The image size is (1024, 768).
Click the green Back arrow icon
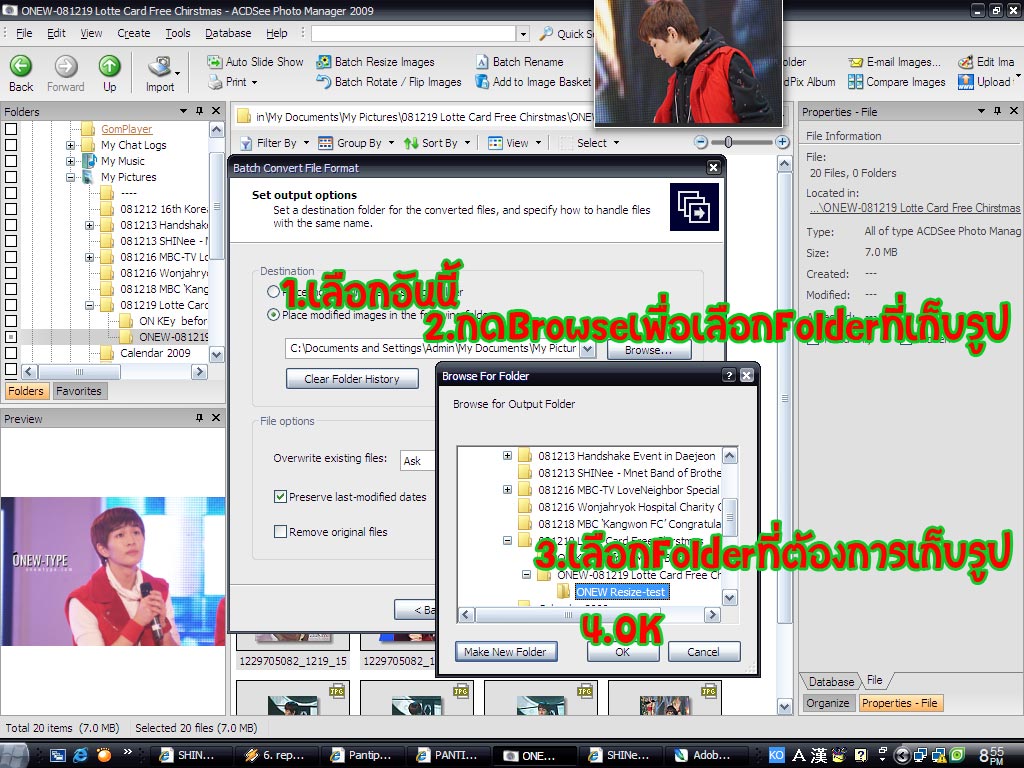click(x=21, y=66)
